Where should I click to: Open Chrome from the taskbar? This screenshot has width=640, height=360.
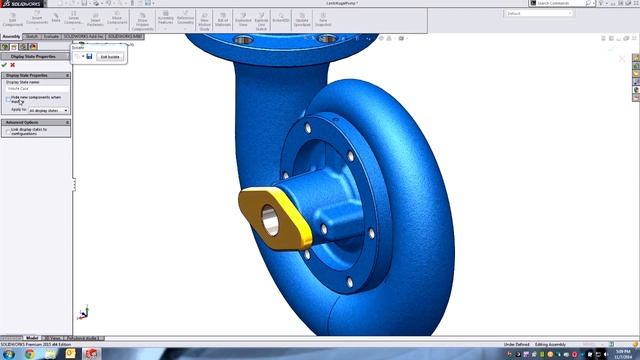pyautogui.click(x=30, y=353)
